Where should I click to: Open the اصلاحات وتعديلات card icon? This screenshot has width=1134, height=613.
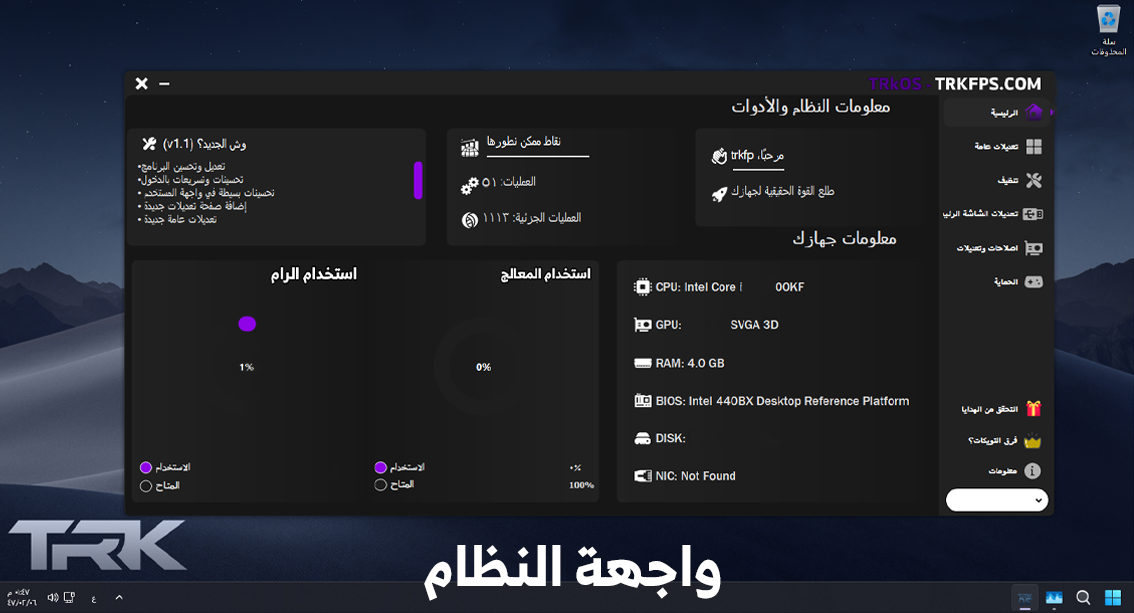click(1033, 248)
